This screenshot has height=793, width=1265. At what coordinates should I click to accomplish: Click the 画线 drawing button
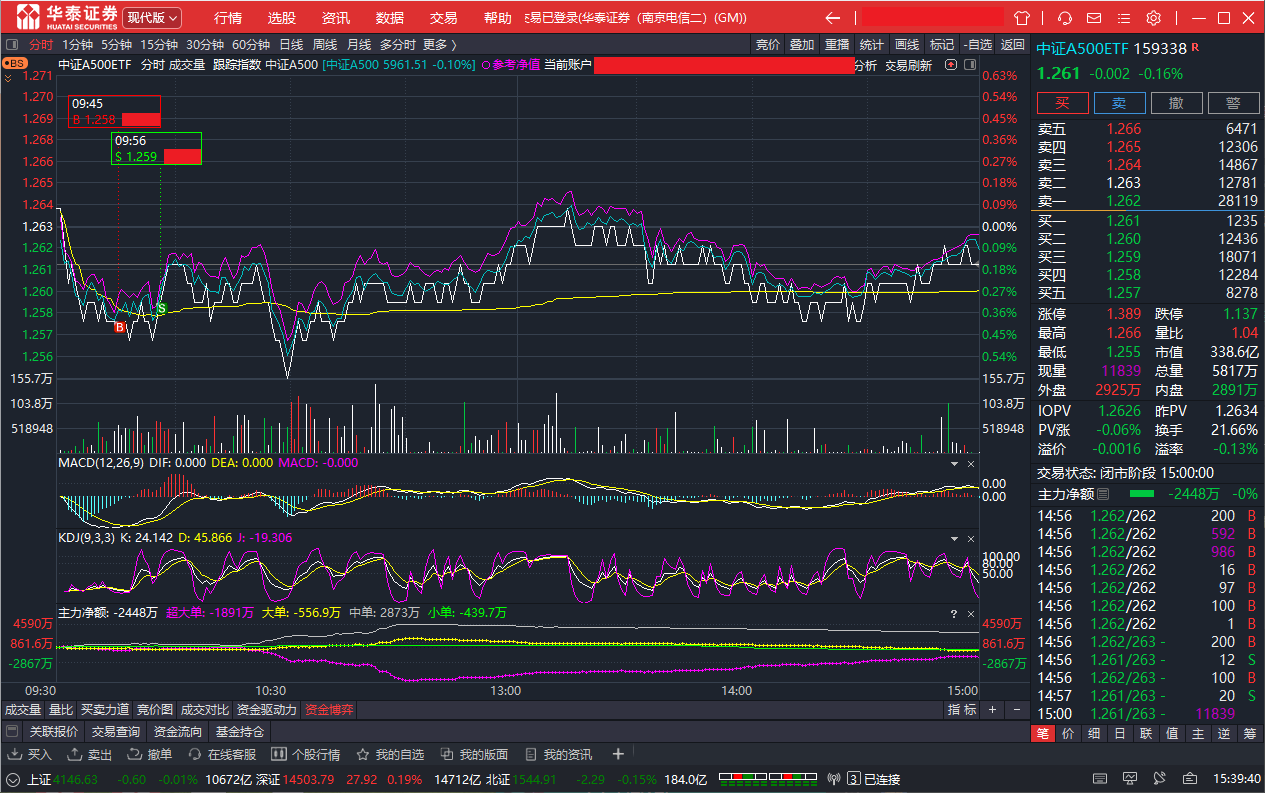coord(907,45)
